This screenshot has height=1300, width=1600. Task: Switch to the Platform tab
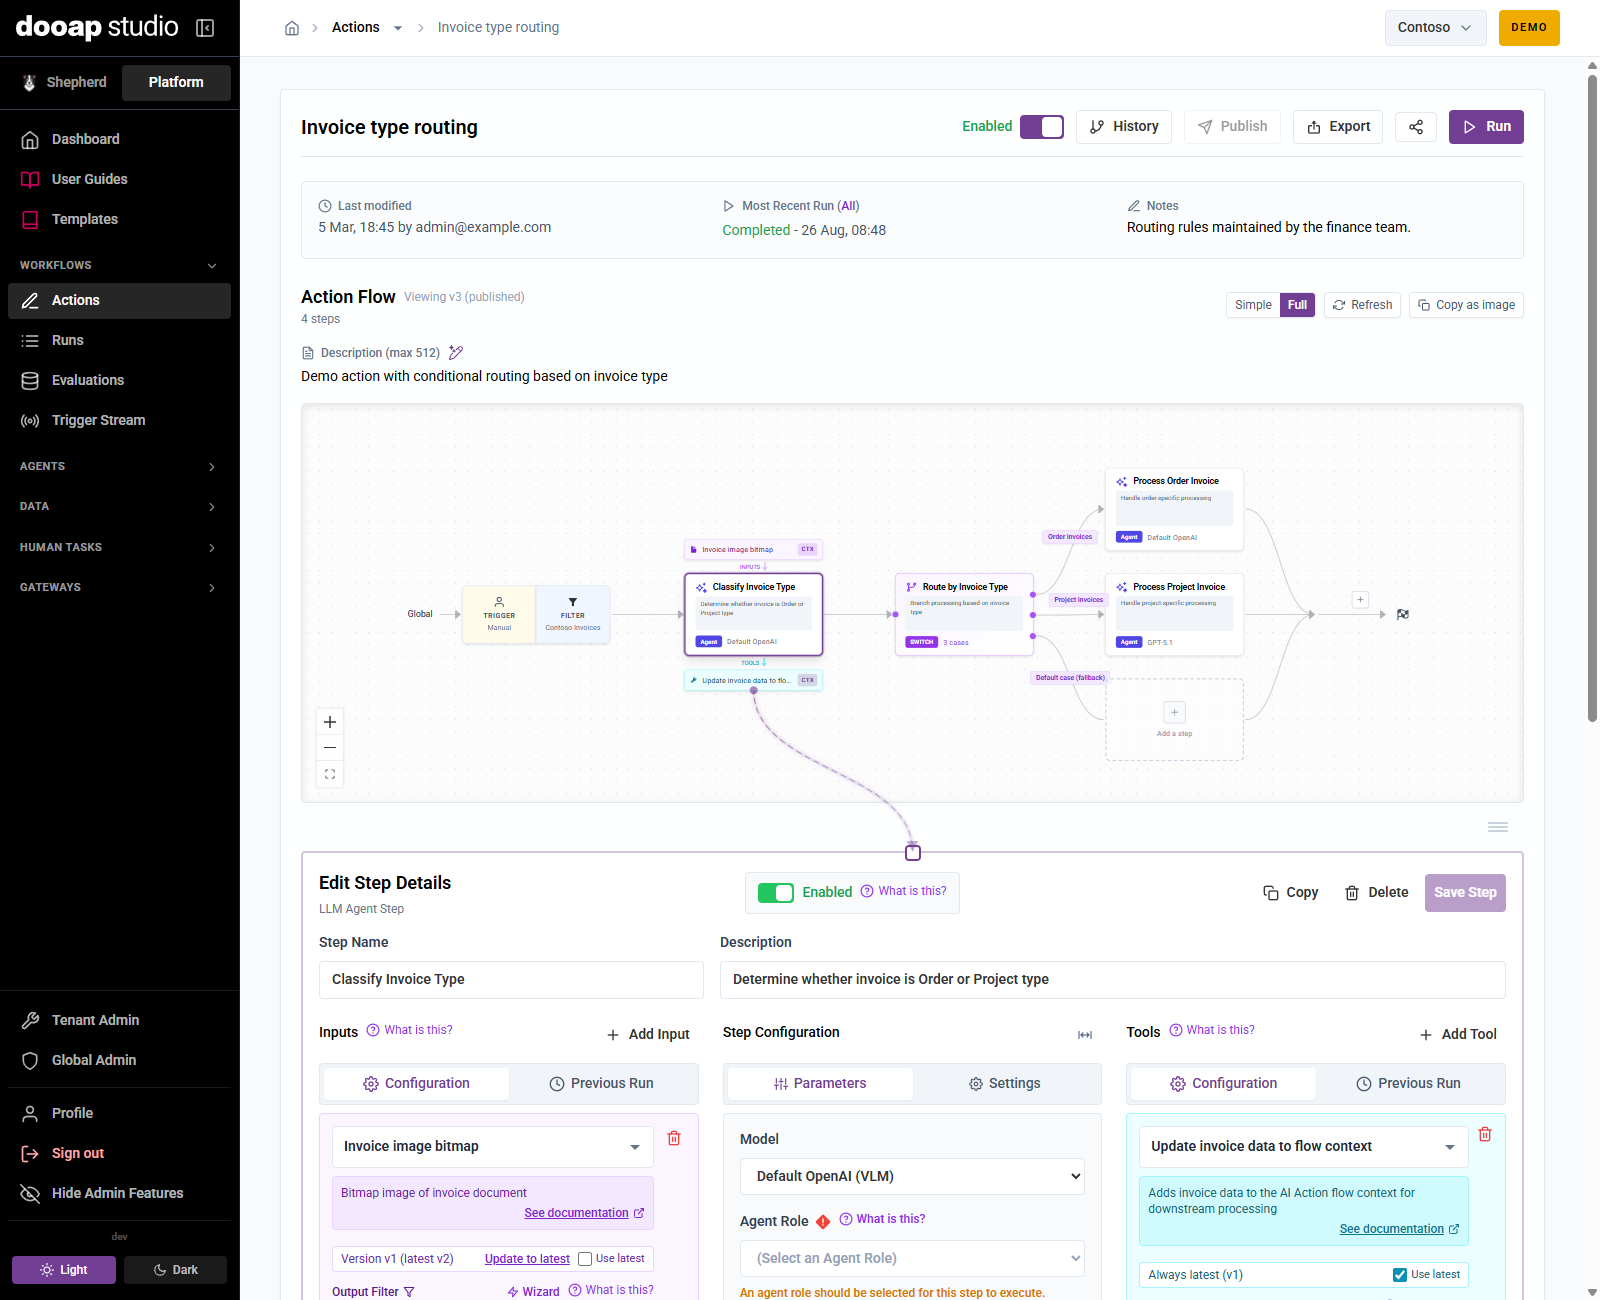point(176,82)
